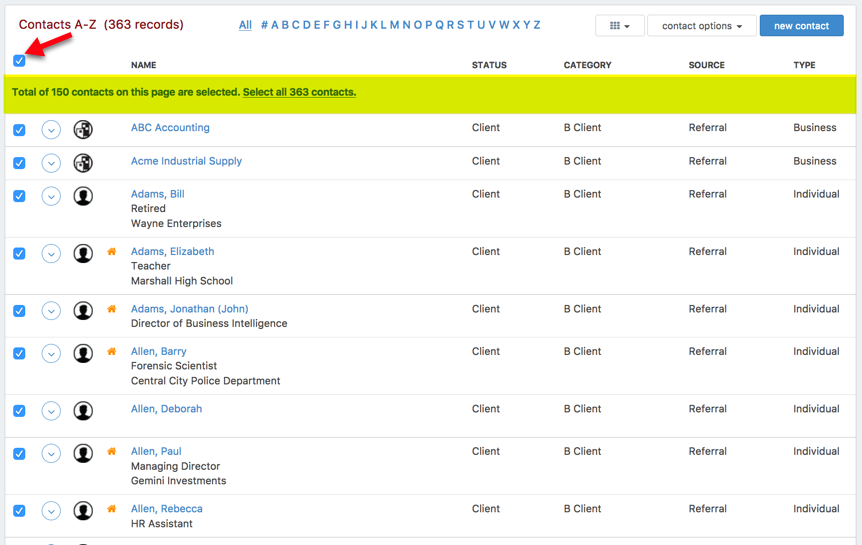
Task: Open the Adams, Elizabeth contact record
Action: 173,251
